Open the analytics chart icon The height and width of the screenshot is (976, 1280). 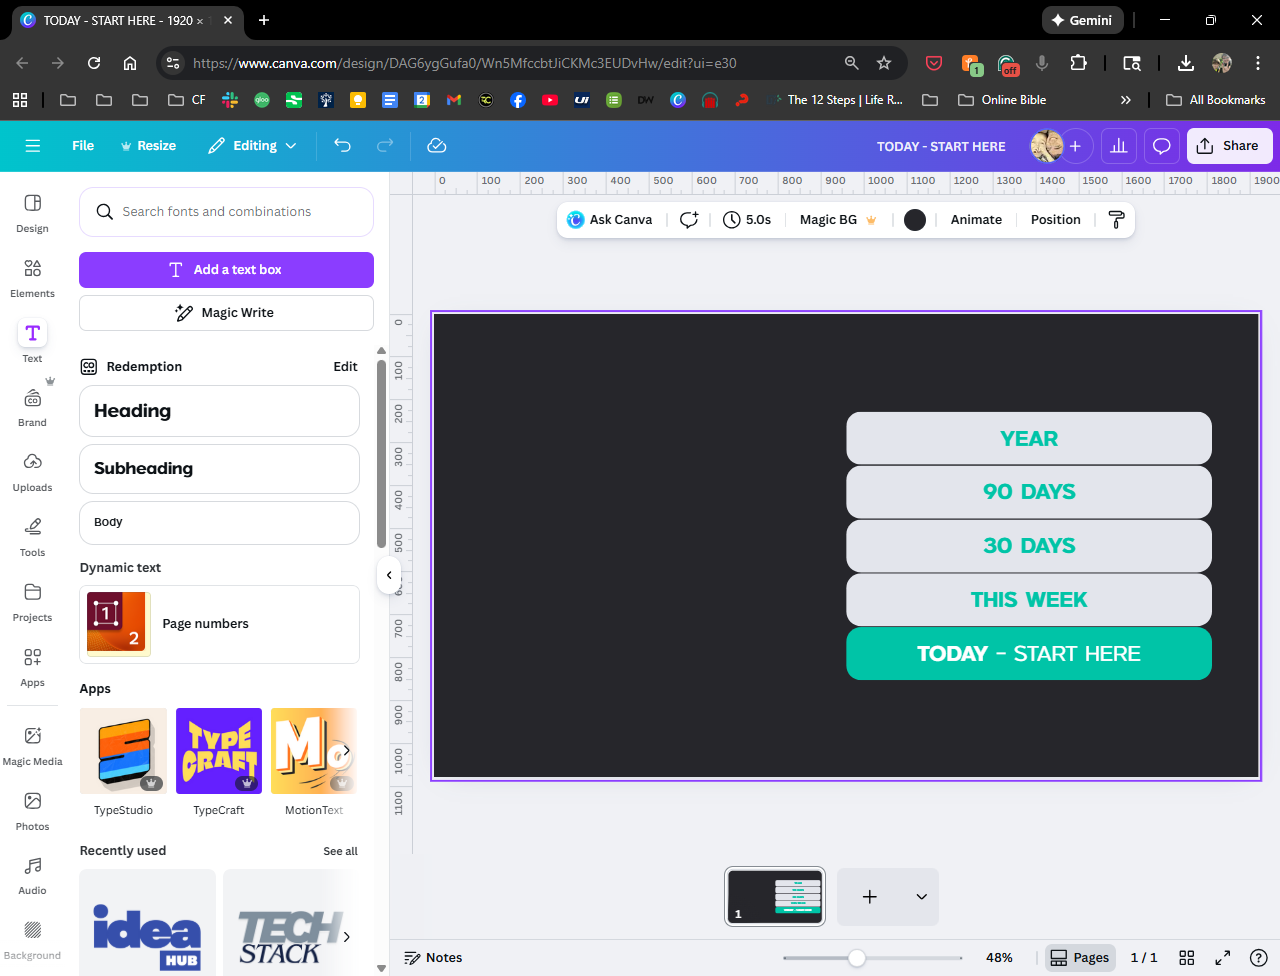click(1118, 146)
